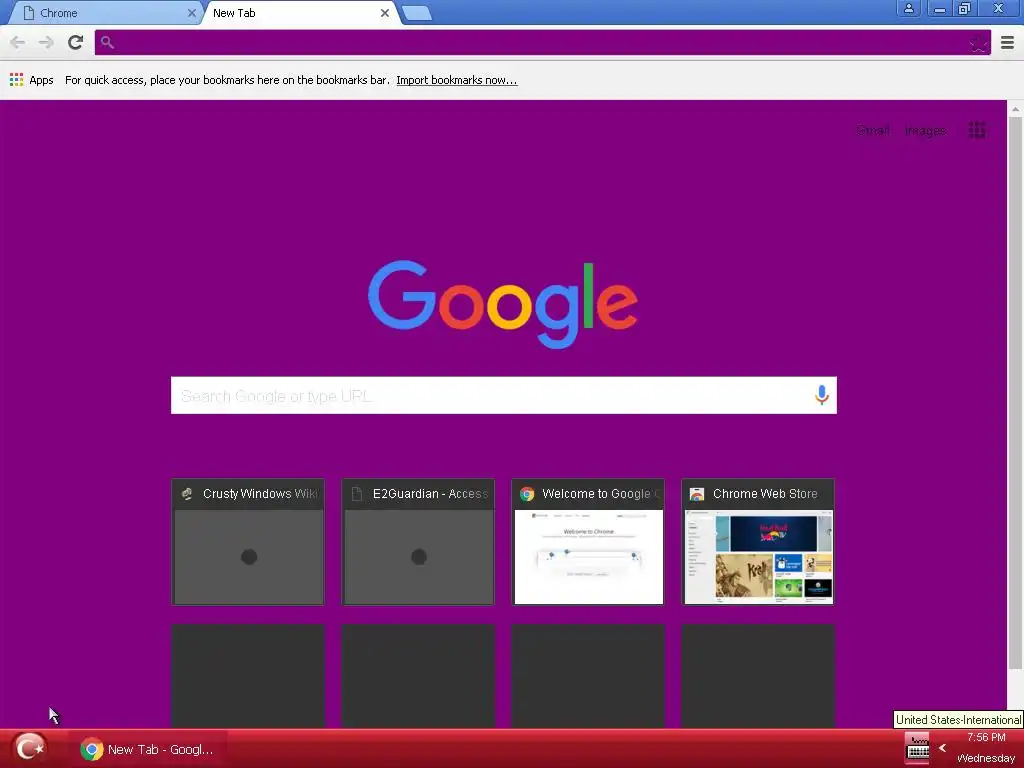
Task: Click the New Tab - Google taskbar button
Action: (x=148, y=749)
